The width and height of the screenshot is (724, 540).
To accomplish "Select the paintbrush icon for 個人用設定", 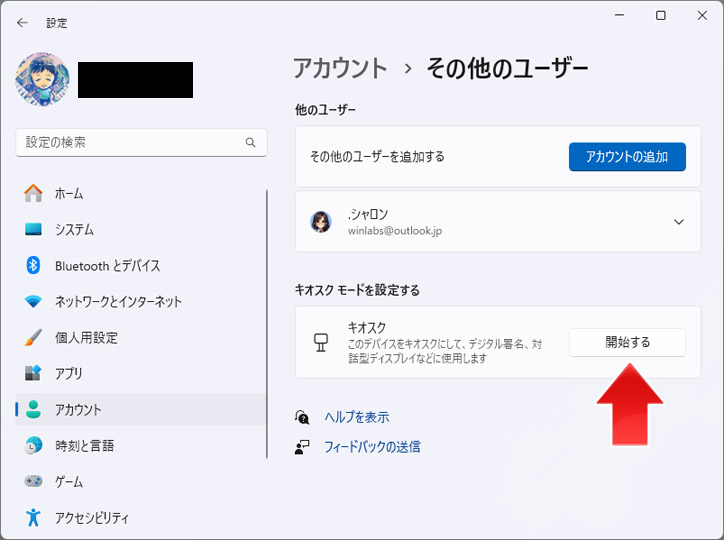I will (33, 337).
